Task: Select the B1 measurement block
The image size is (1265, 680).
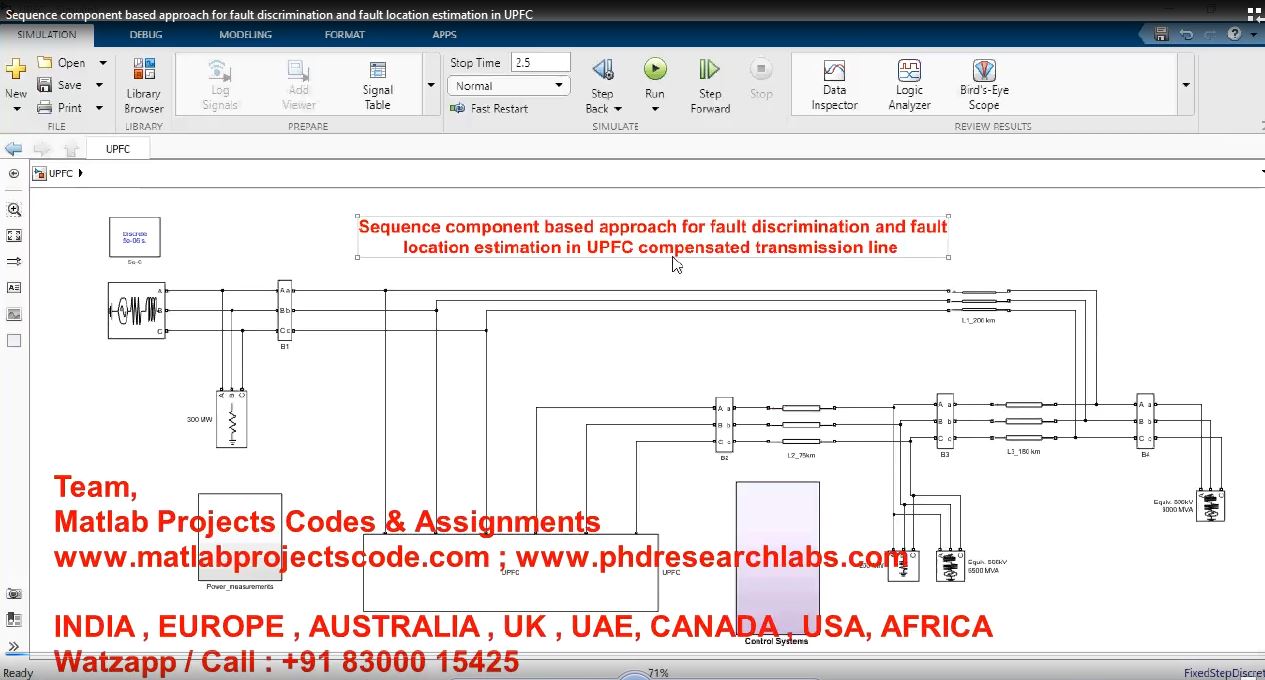Action: [284, 310]
